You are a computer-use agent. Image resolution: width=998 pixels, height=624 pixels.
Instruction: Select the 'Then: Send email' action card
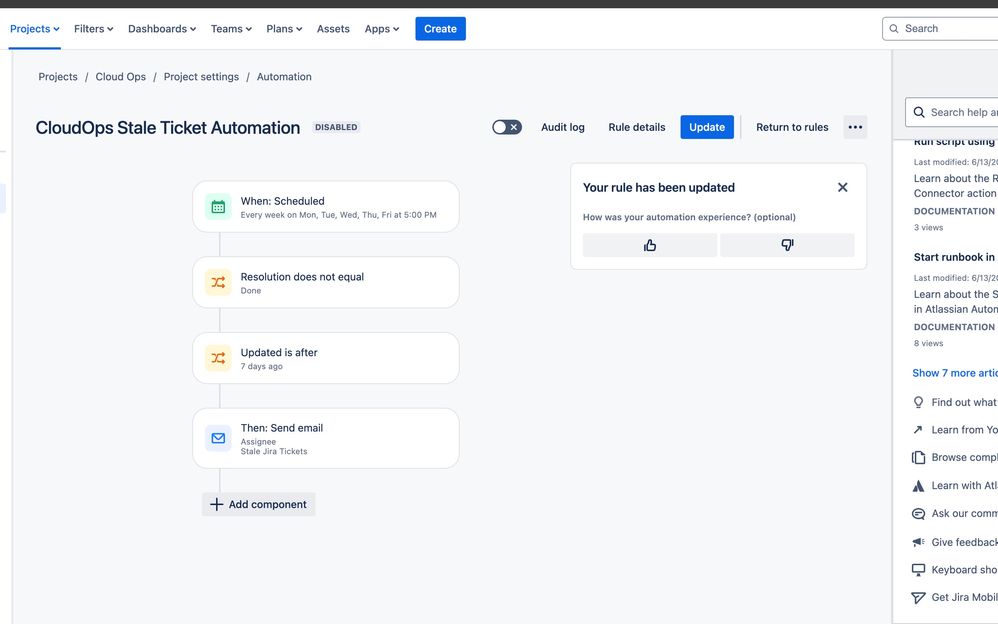(x=326, y=439)
